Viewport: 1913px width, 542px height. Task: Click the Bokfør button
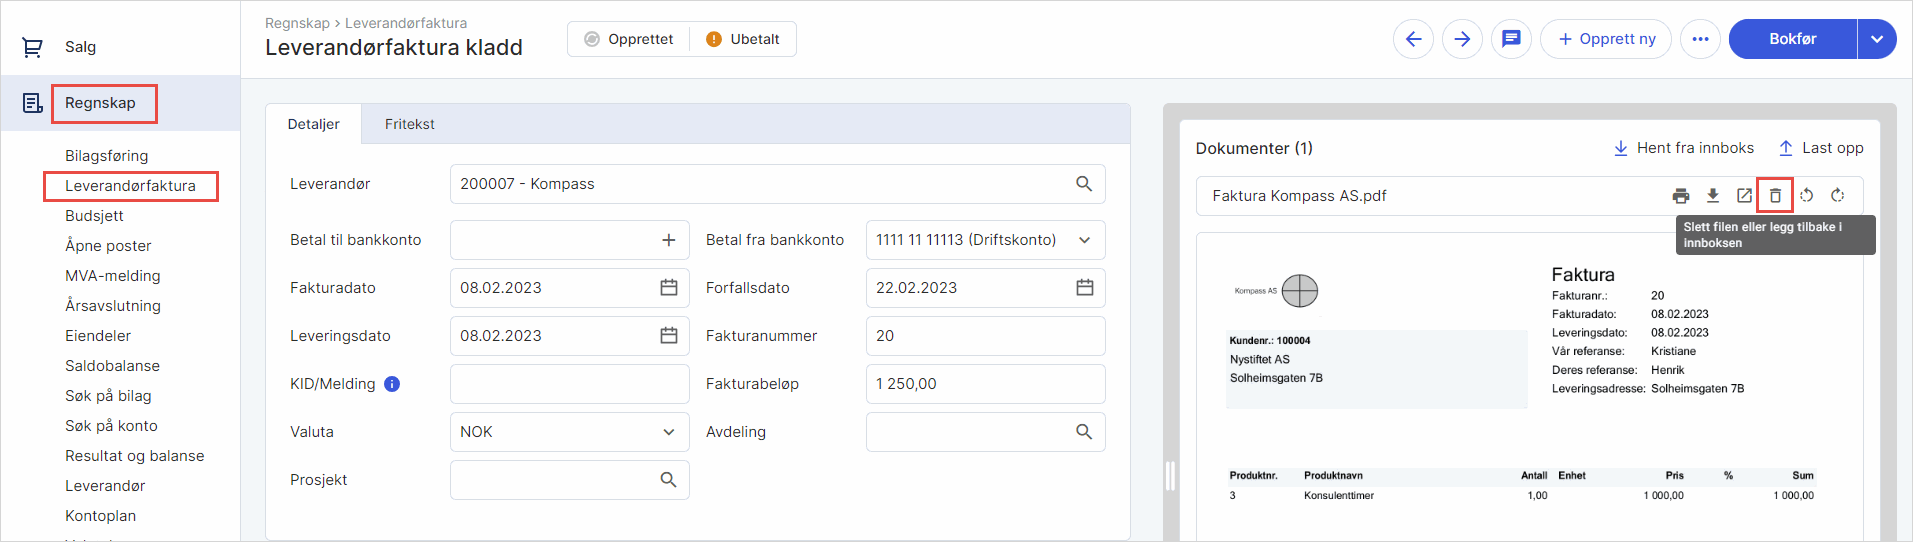[x=1792, y=39]
